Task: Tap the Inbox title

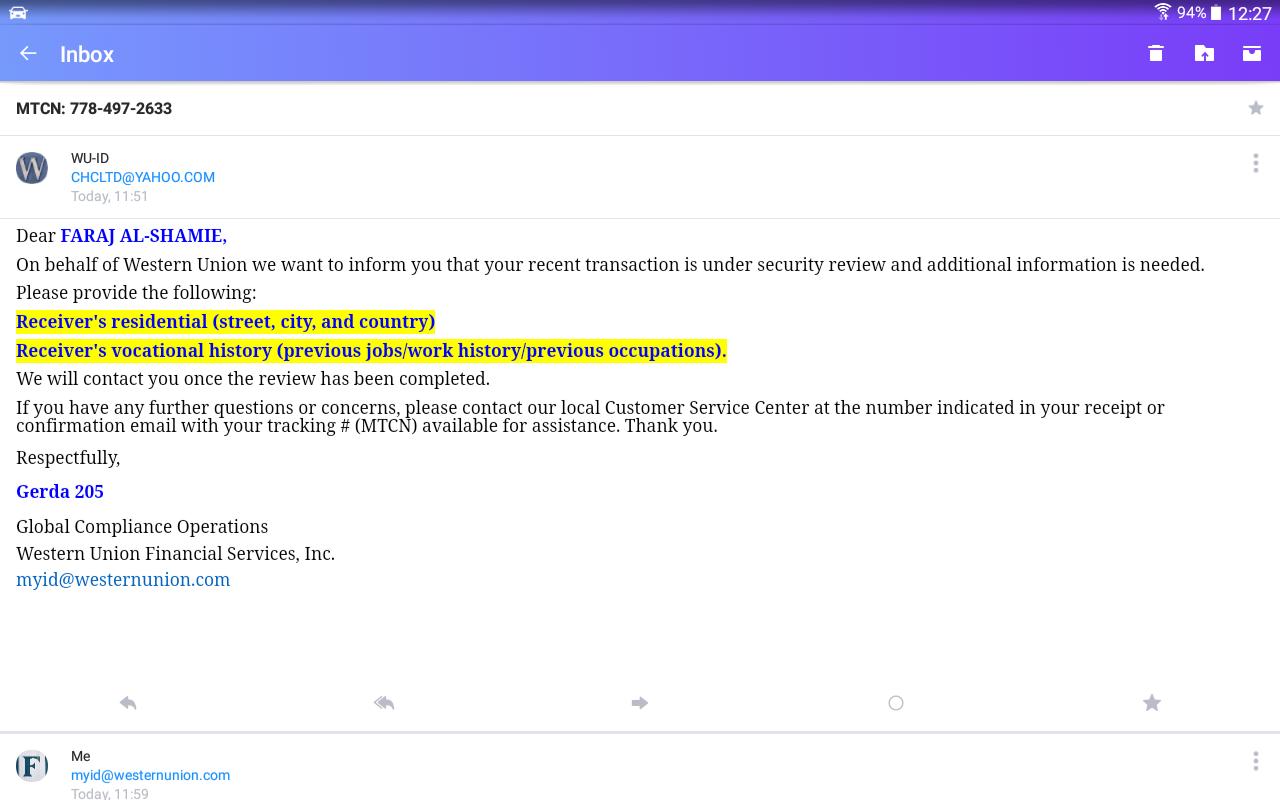Action: (87, 54)
